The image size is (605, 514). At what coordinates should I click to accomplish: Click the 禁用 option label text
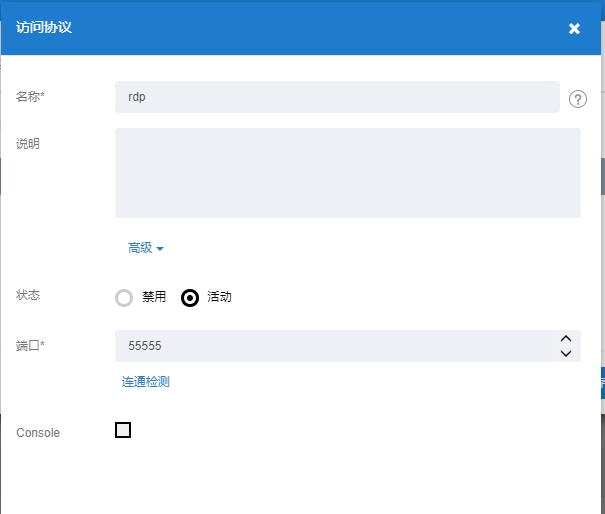tap(154, 297)
